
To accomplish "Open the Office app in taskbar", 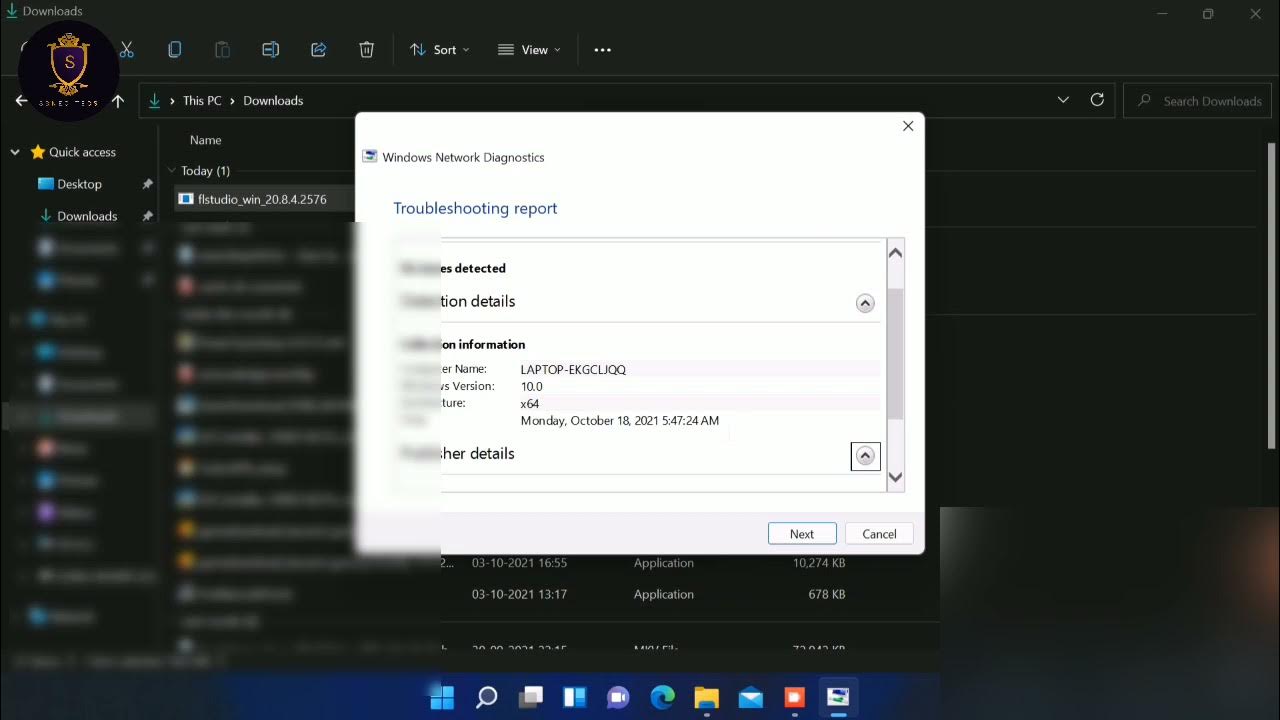I will click(x=794, y=697).
